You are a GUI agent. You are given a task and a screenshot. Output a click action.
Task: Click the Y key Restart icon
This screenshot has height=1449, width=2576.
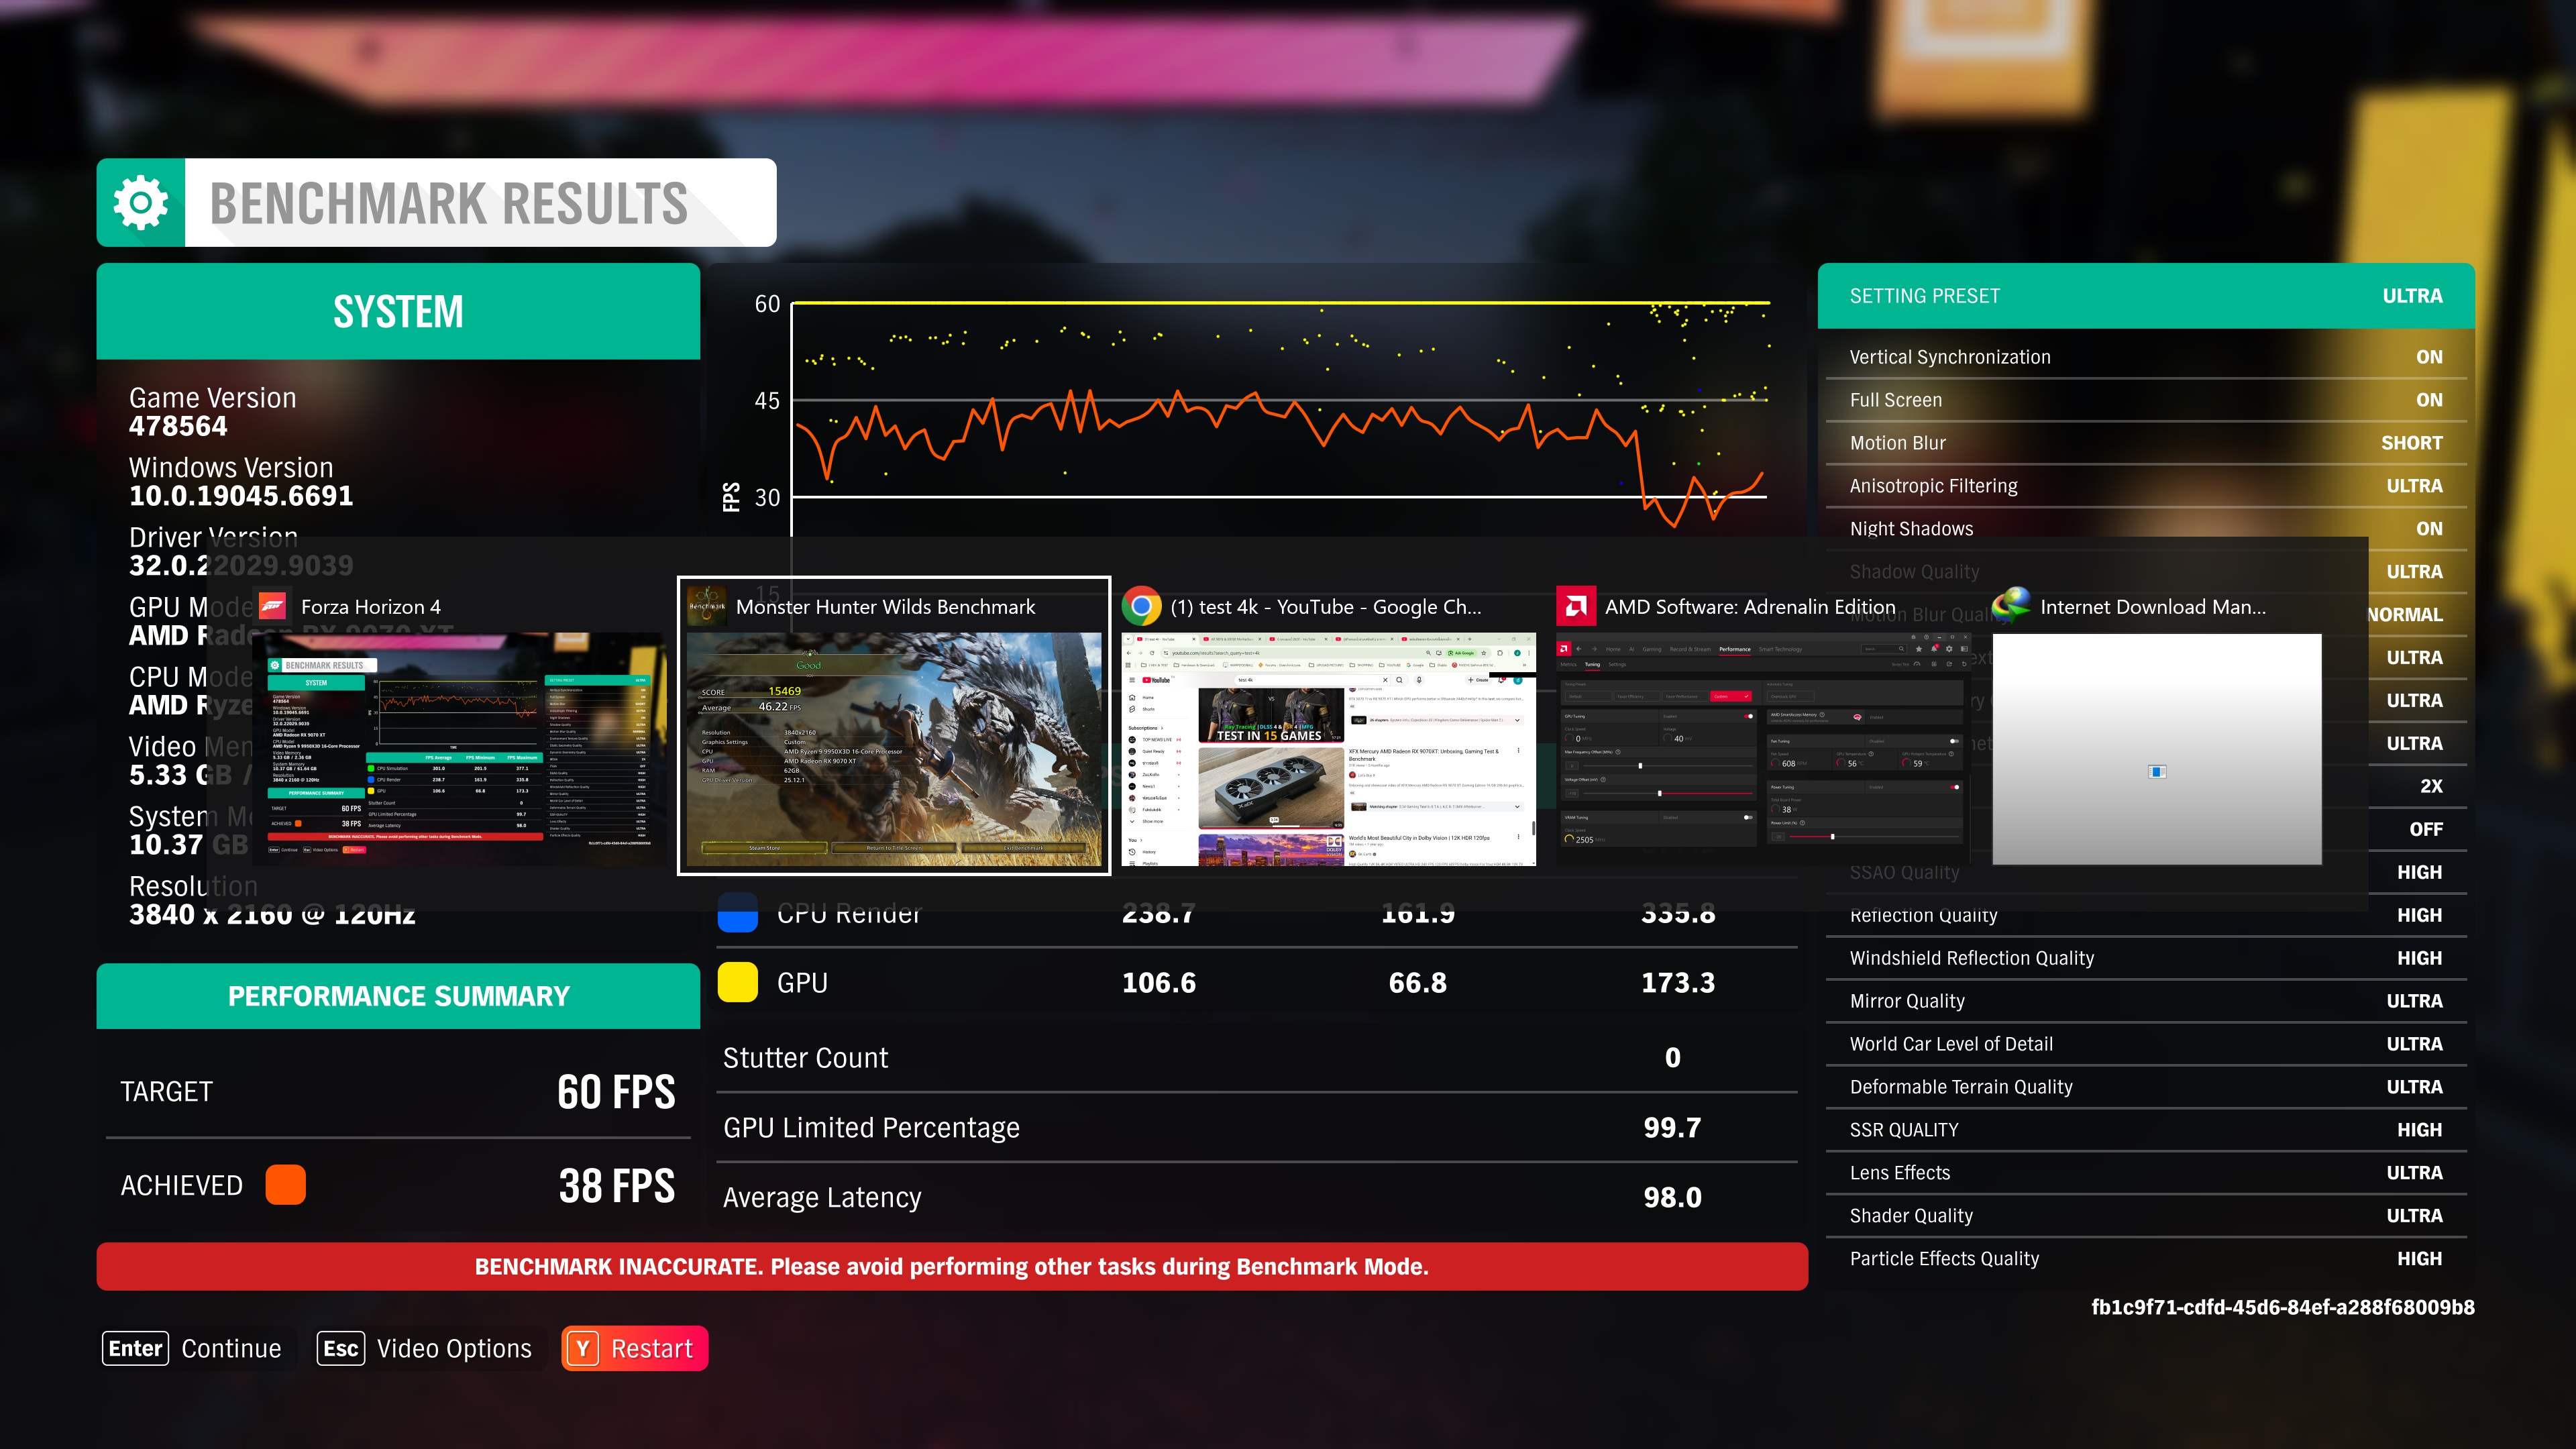click(x=583, y=1348)
